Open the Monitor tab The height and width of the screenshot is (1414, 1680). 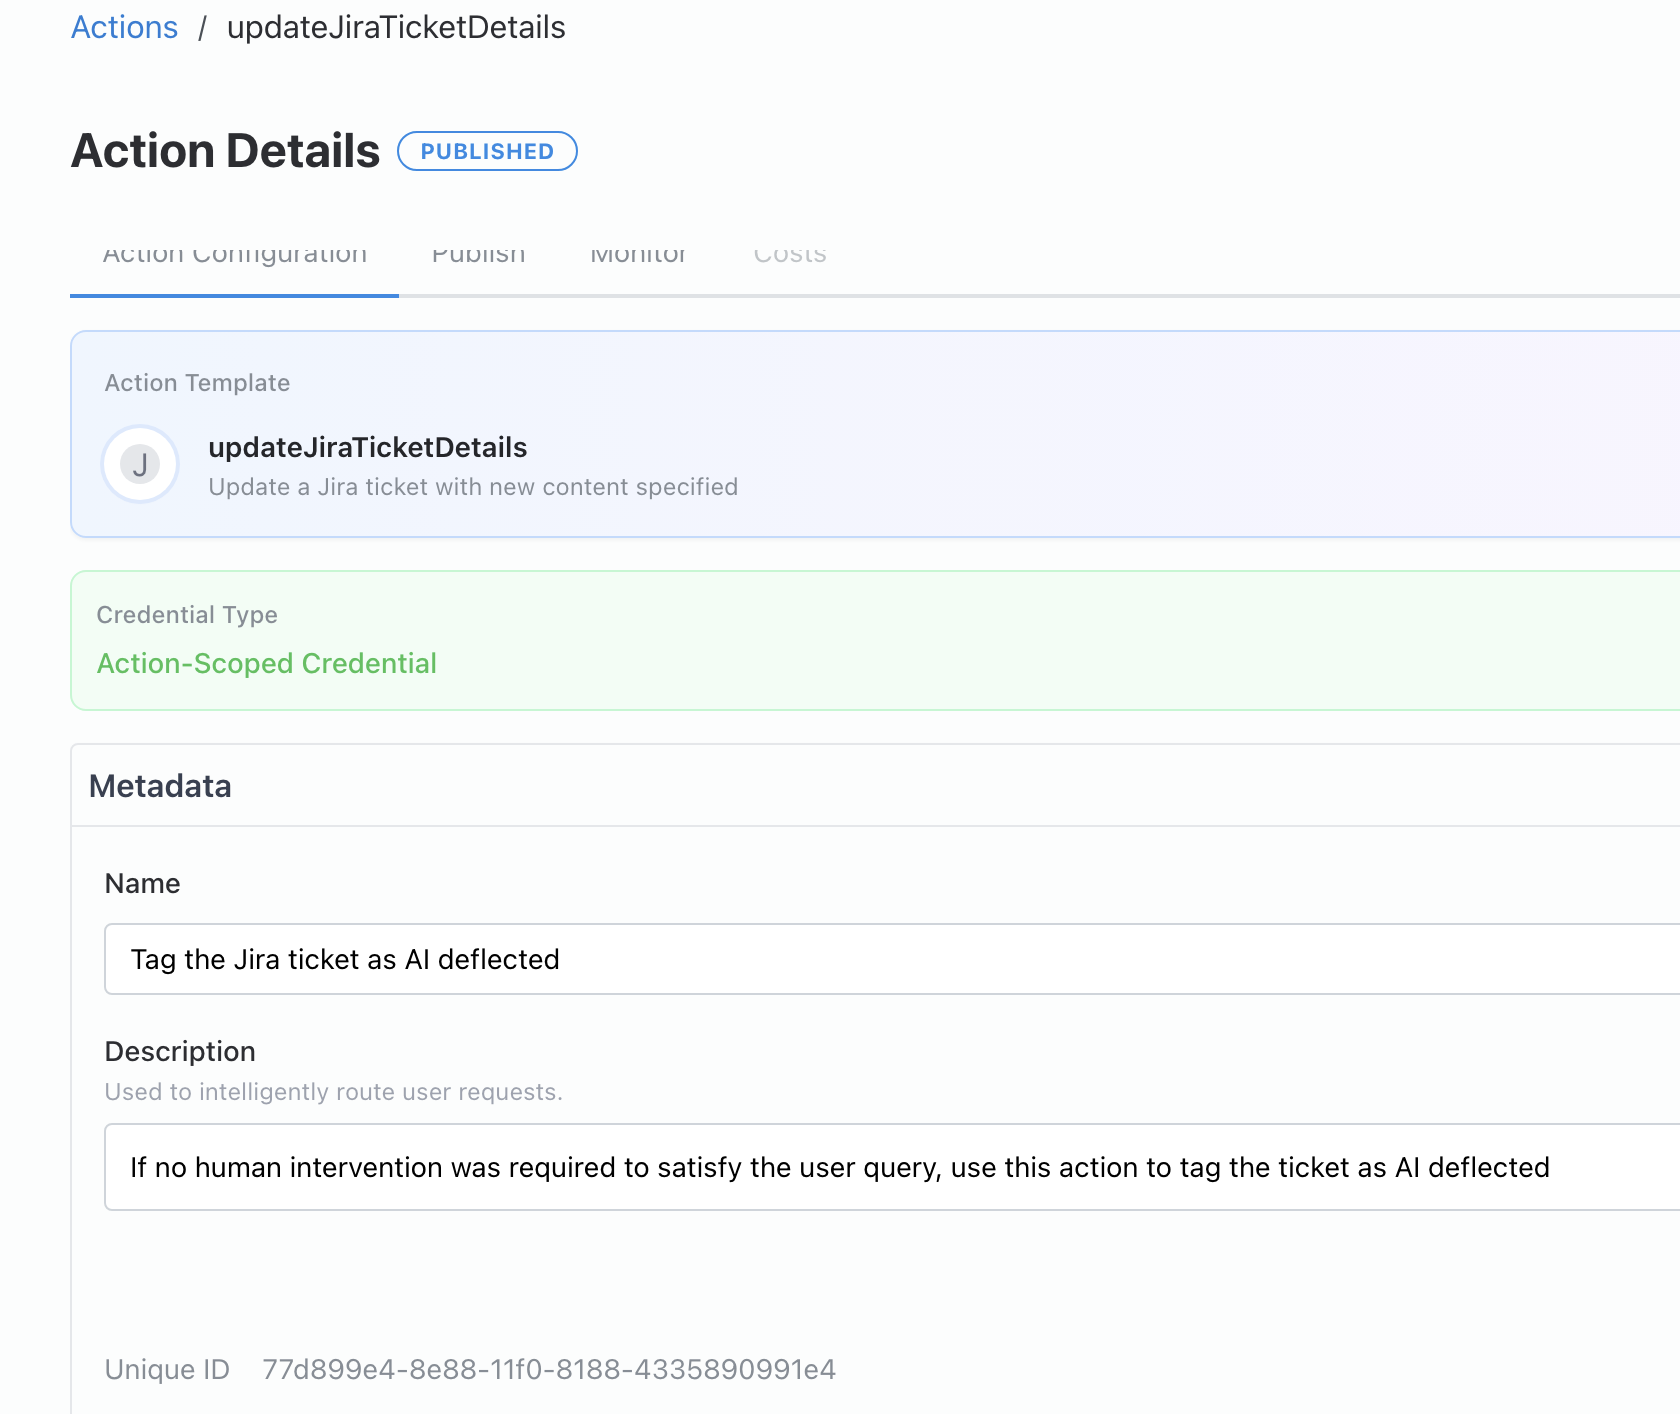point(638,253)
